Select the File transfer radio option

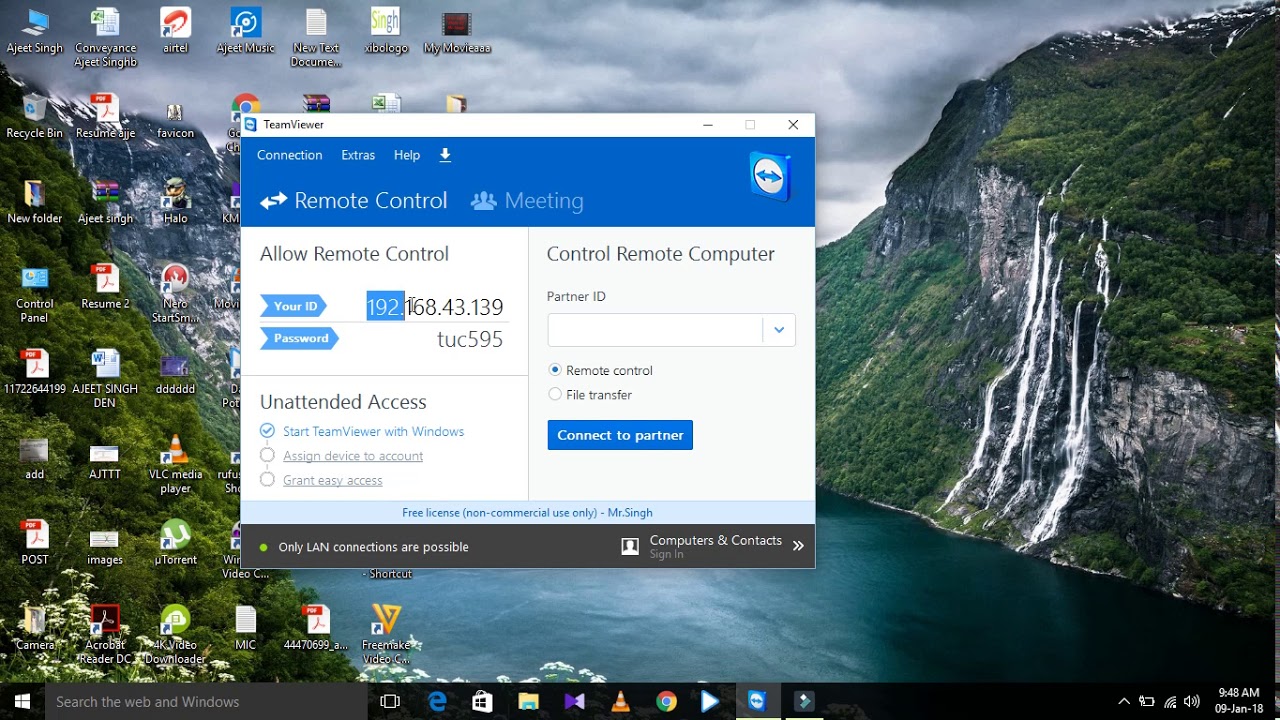[x=555, y=395]
